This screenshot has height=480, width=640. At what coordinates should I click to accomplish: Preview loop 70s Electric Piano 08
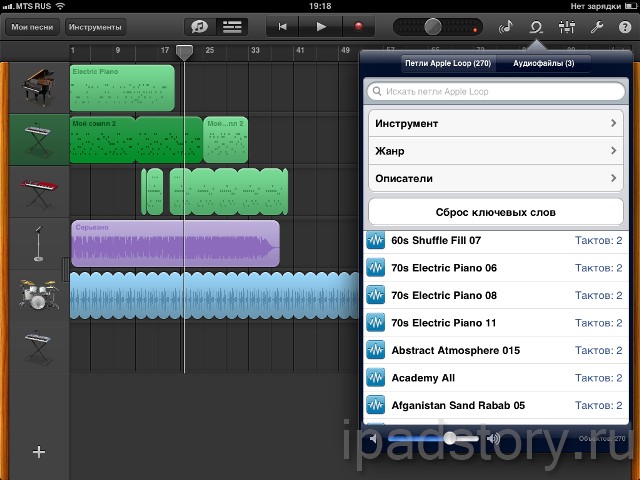[496, 295]
